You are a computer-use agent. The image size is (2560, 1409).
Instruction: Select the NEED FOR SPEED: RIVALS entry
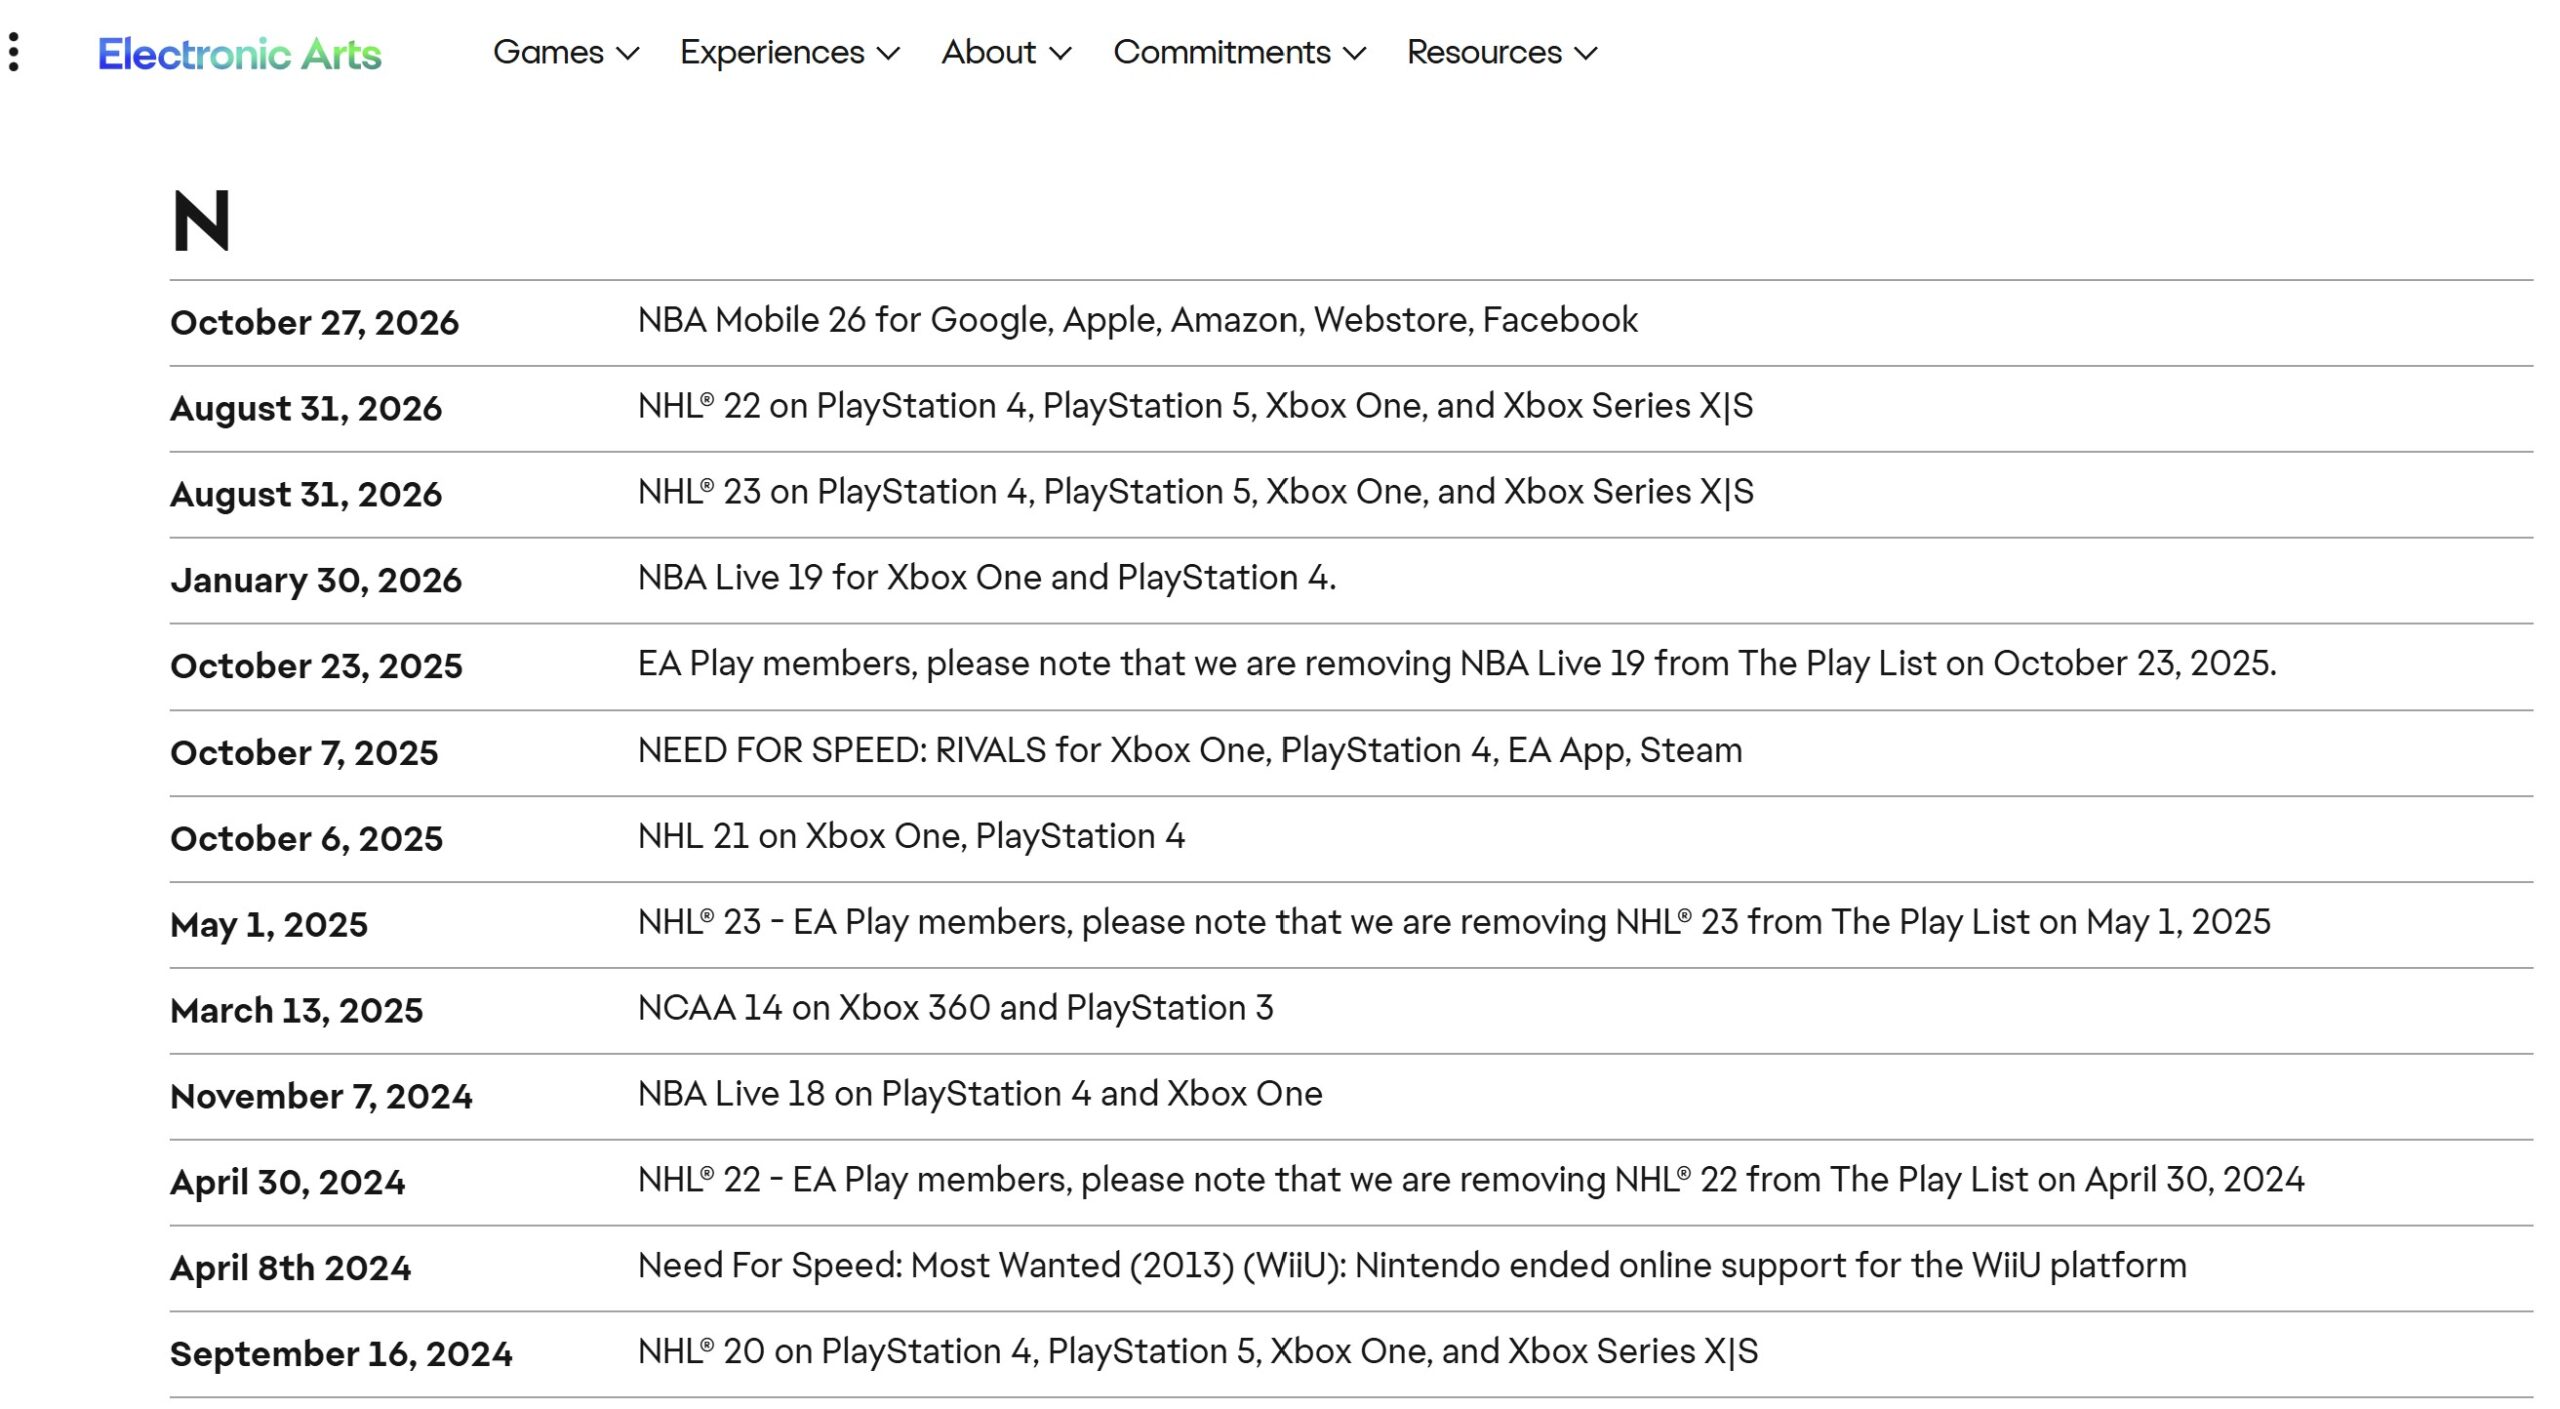(1190, 751)
